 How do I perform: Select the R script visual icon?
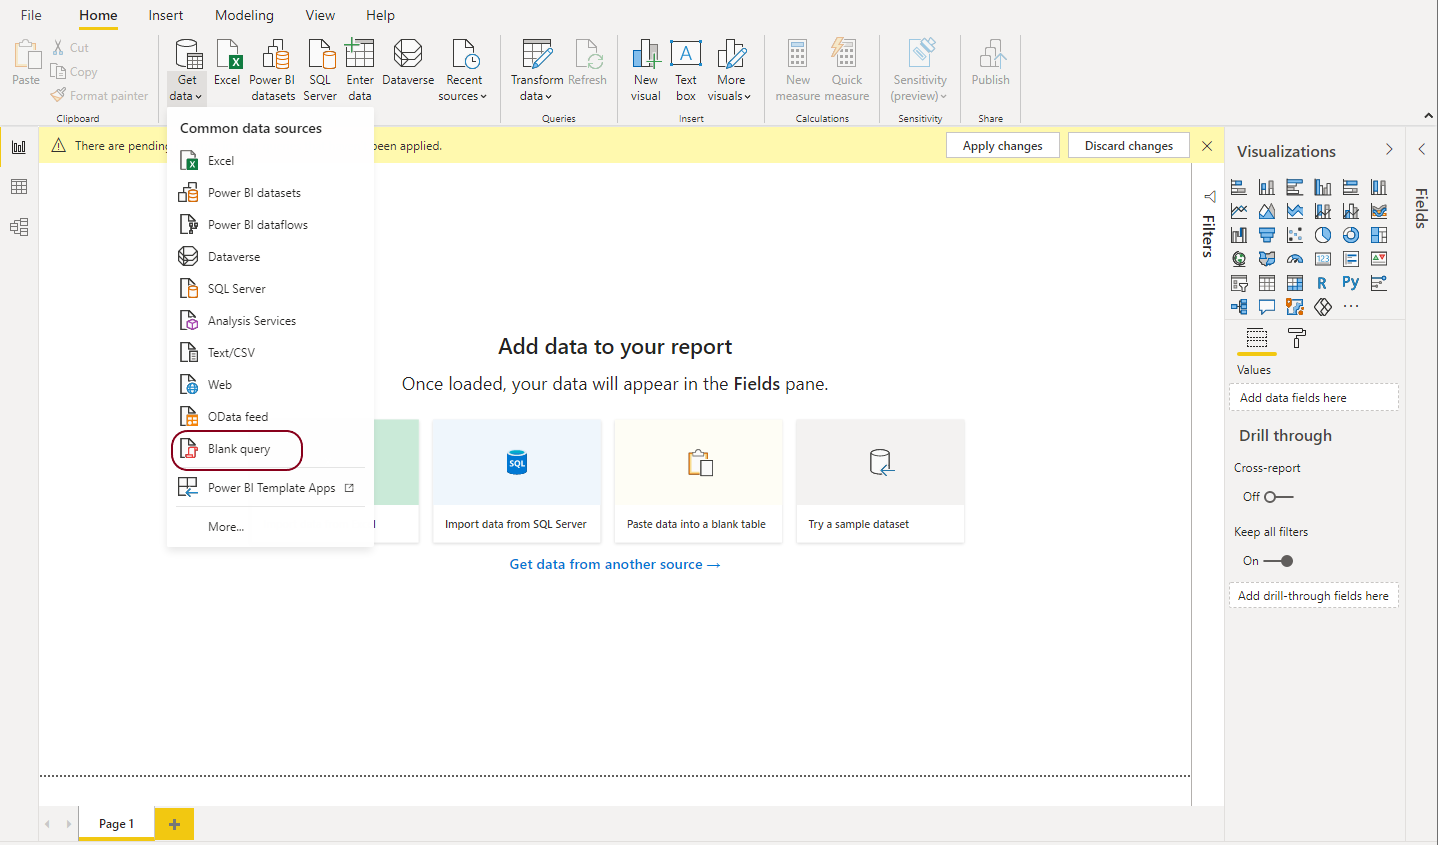(1322, 283)
